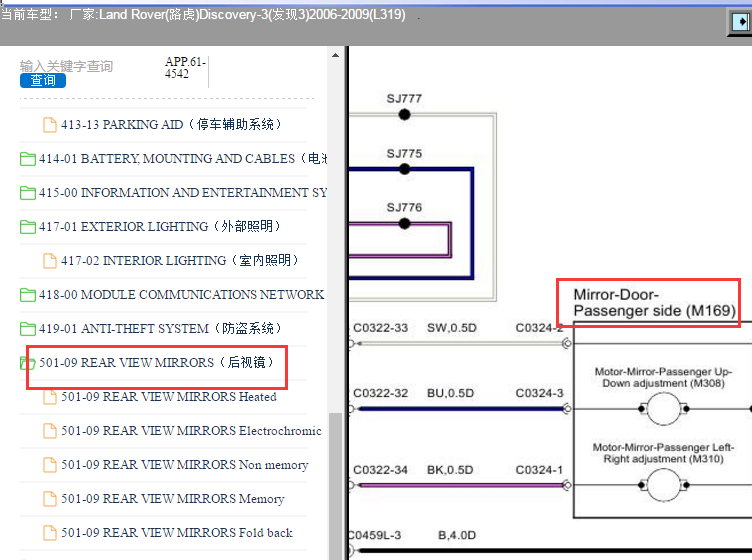
Task: Click Left-Right adjustment motor M310 symbol
Action: click(x=664, y=485)
